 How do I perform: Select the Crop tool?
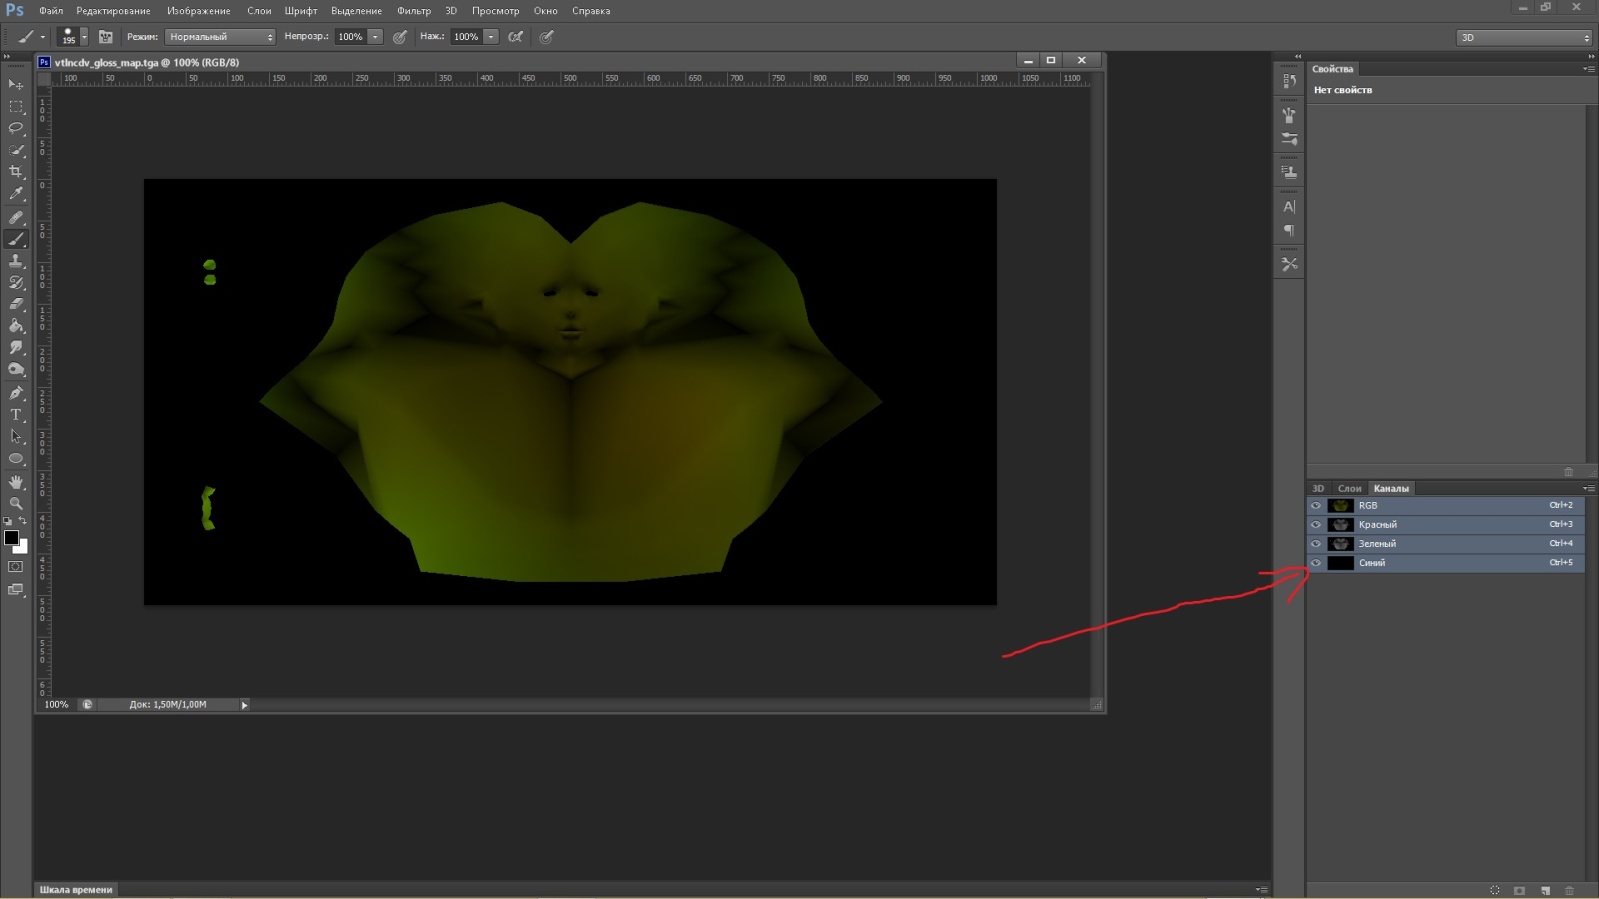click(16, 172)
